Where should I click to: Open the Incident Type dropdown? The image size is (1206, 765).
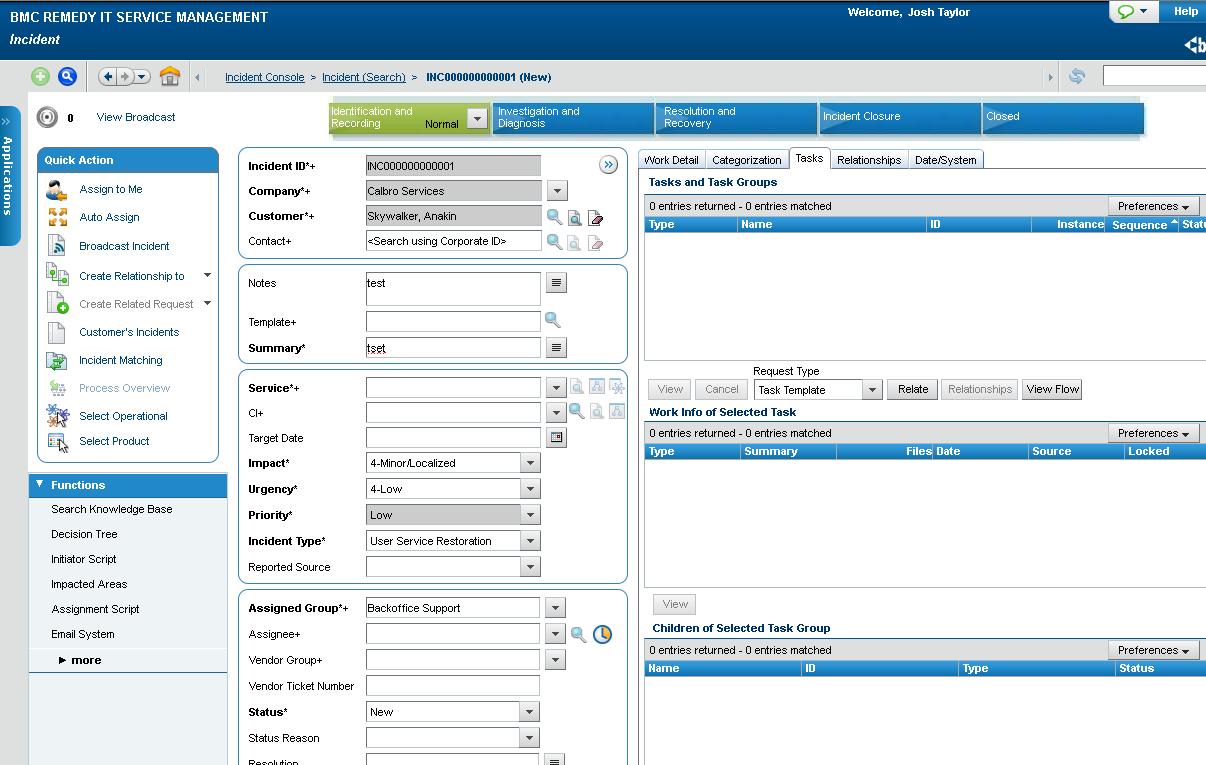point(530,541)
